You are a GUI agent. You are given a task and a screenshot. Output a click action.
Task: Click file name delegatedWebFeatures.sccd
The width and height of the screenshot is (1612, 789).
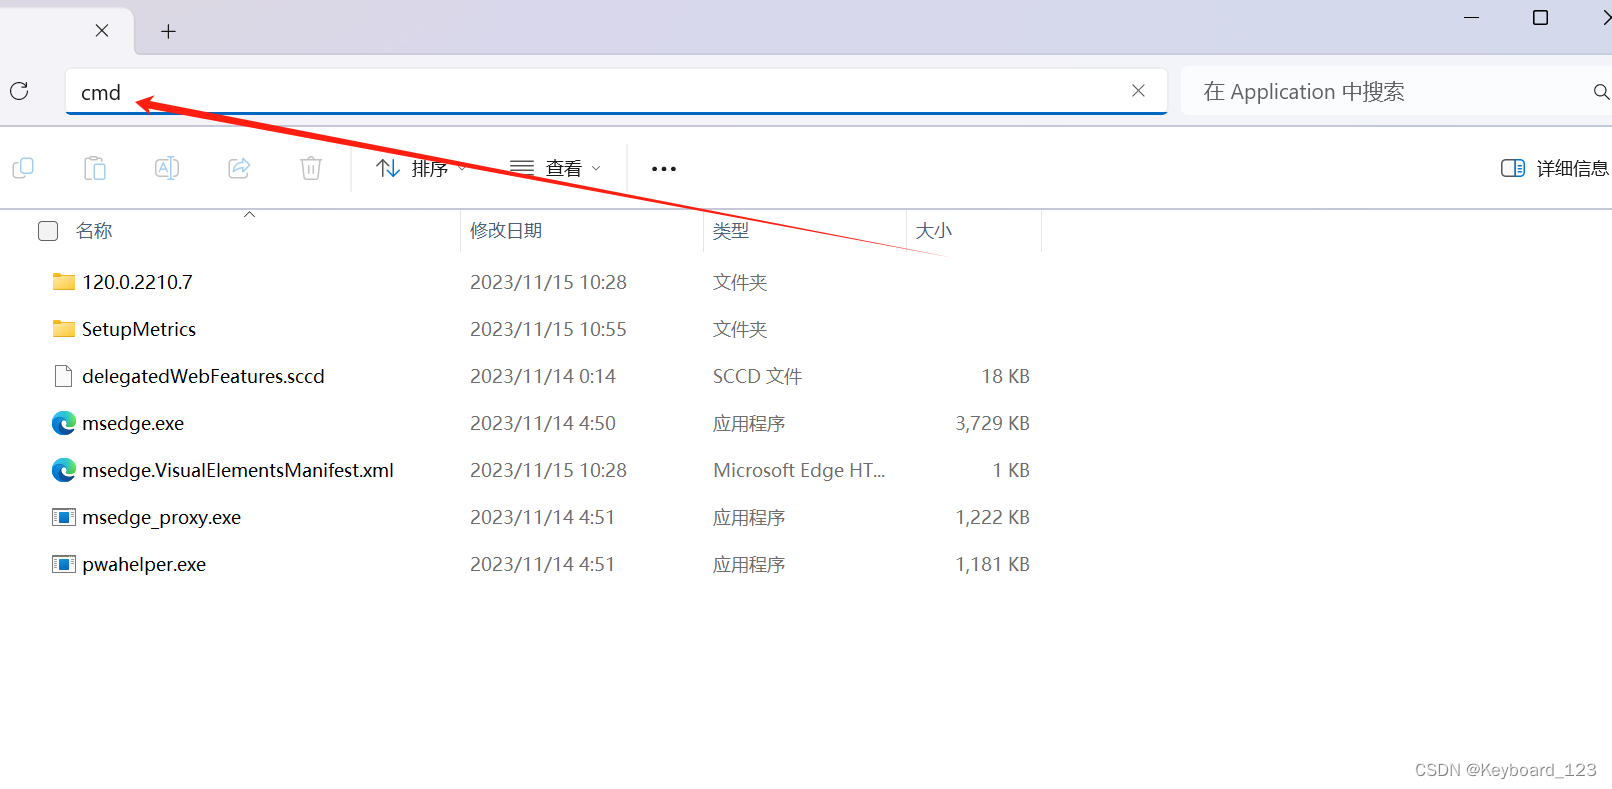203,376
